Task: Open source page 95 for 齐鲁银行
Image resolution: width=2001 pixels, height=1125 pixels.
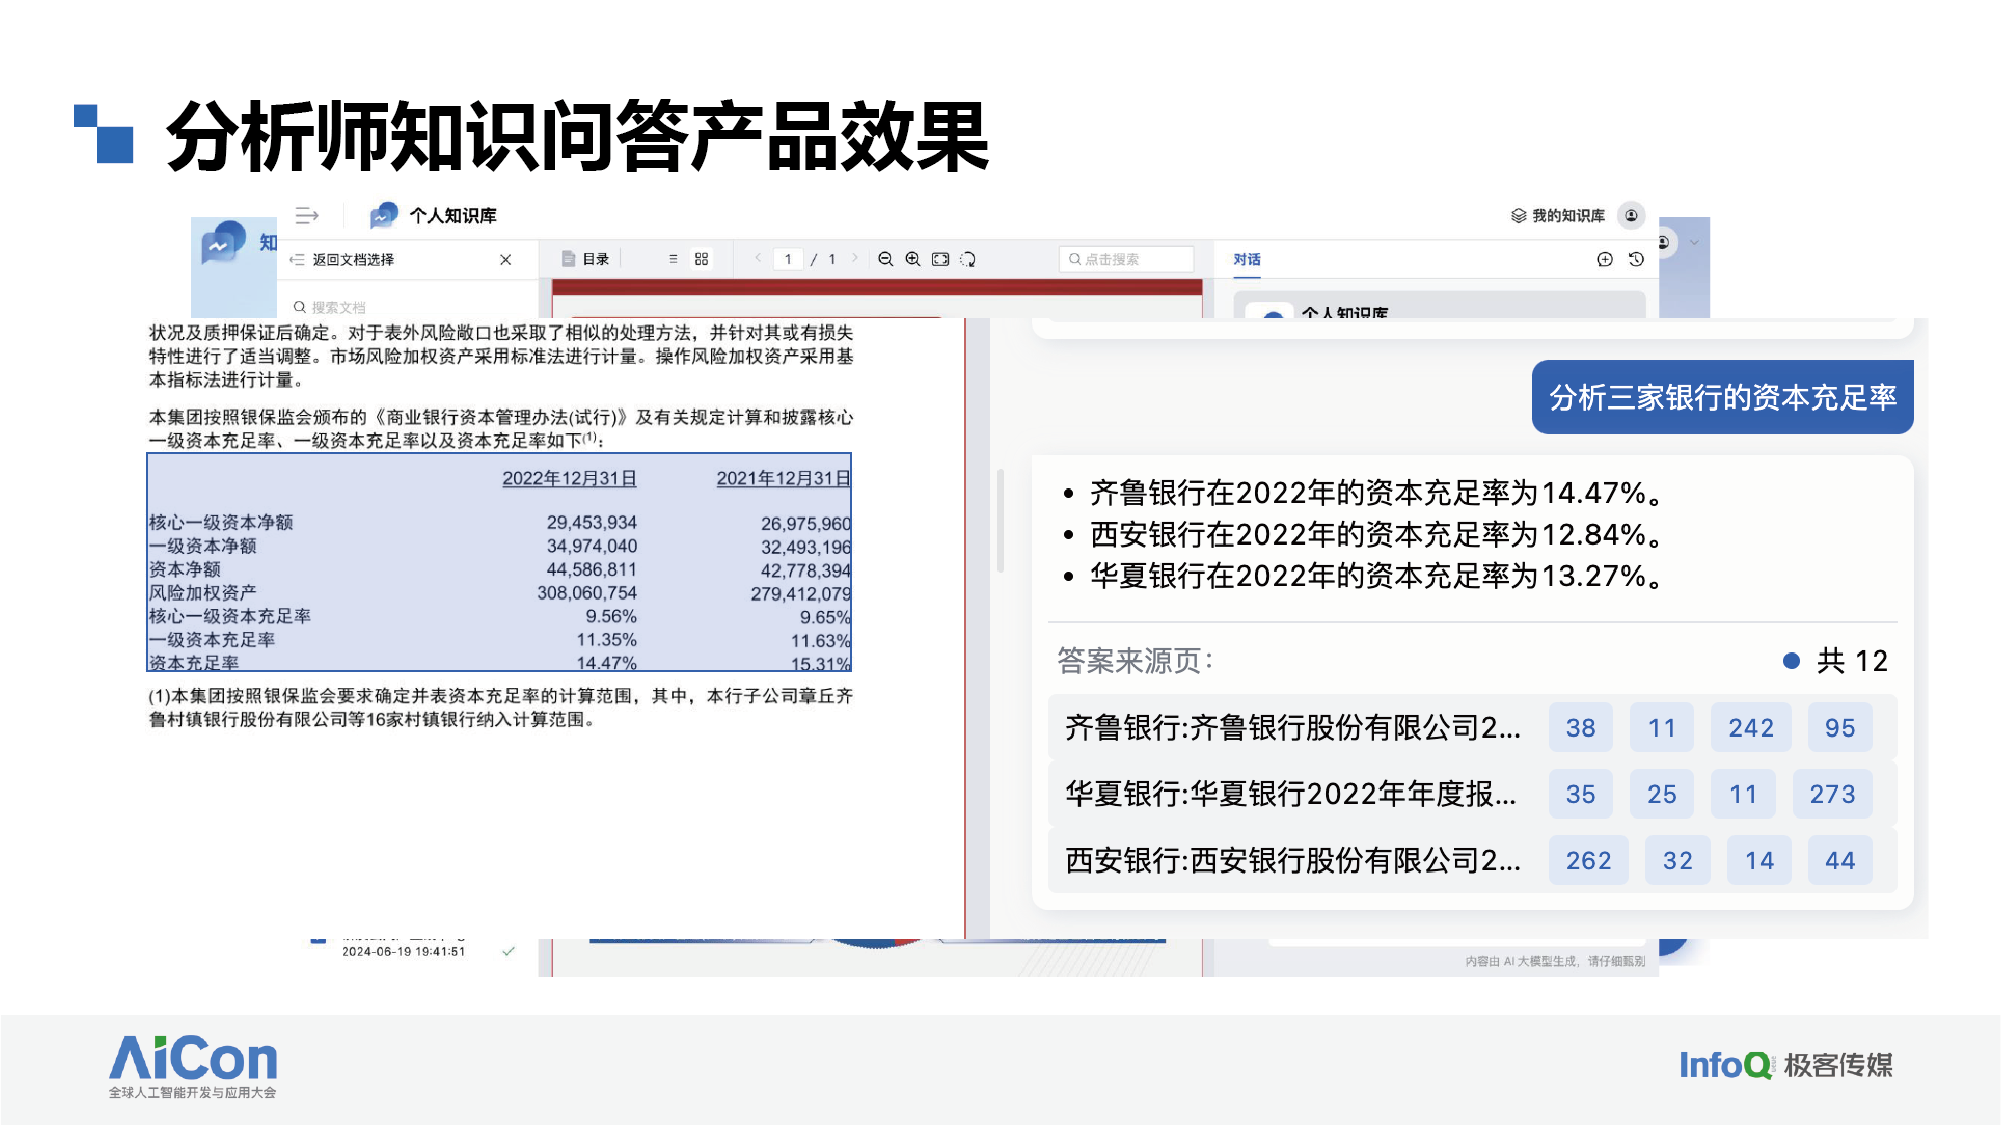Action: pyautogui.click(x=1840, y=728)
